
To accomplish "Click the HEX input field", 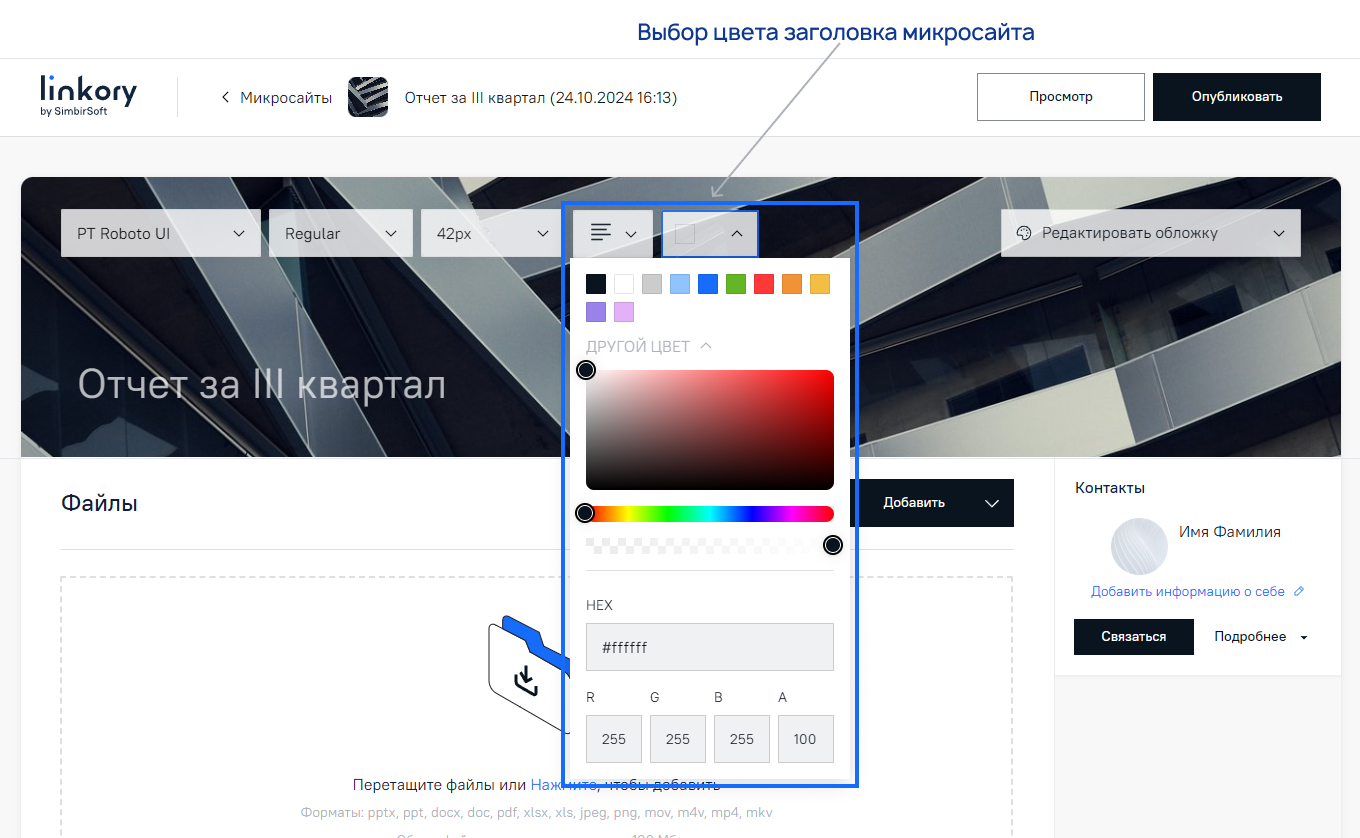I will click(709, 647).
